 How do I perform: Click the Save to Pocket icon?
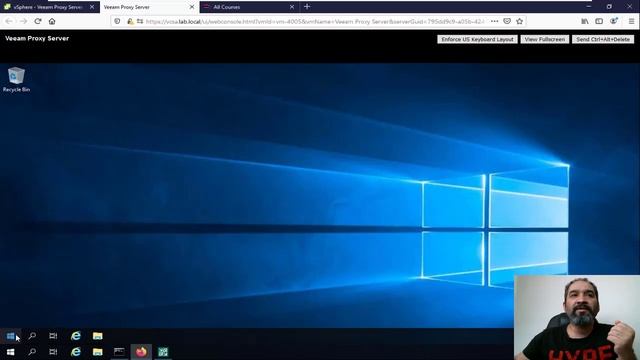point(507,21)
